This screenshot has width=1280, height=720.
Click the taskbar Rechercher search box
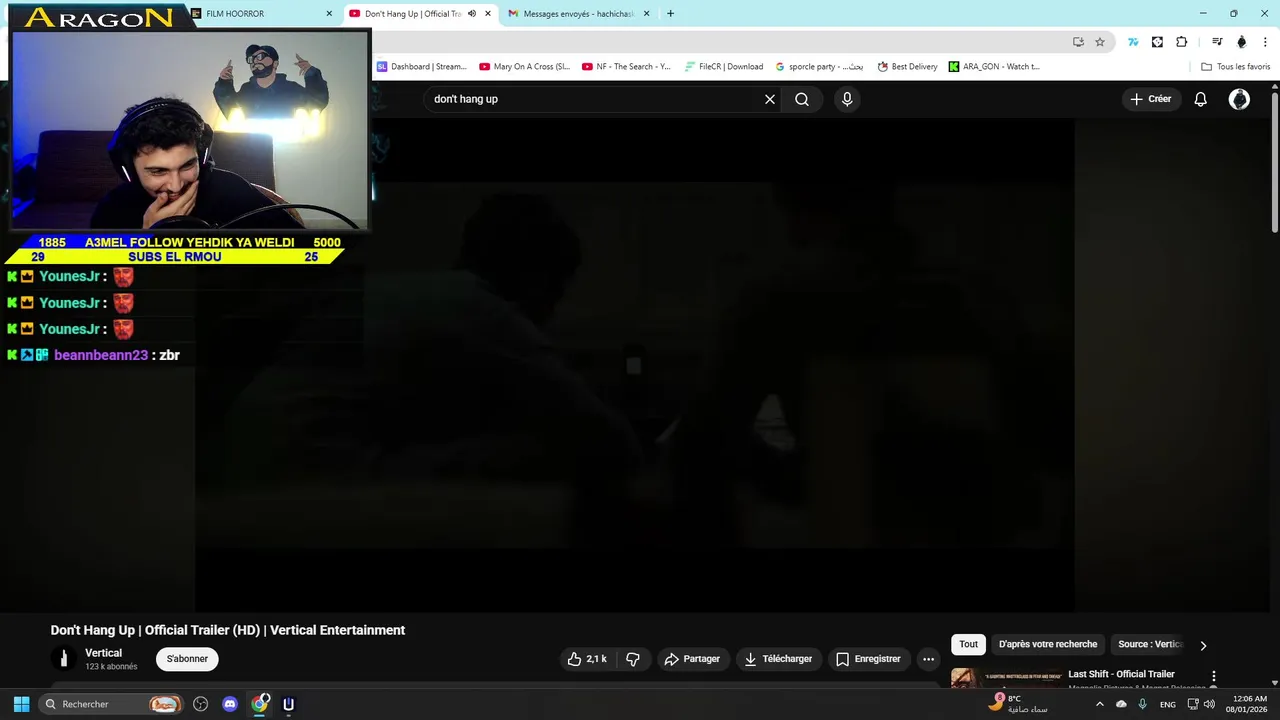pyautogui.click(x=112, y=704)
